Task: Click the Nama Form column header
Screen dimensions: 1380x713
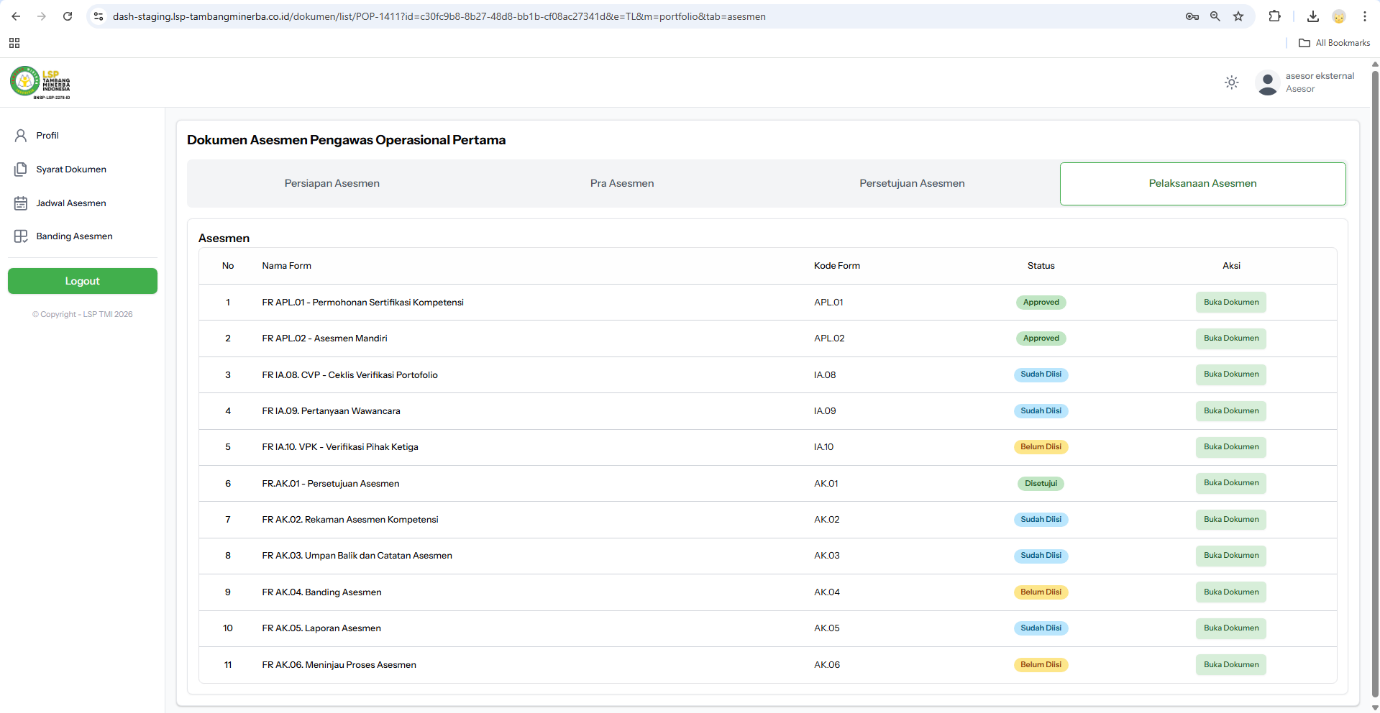Action: click(287, 266)
